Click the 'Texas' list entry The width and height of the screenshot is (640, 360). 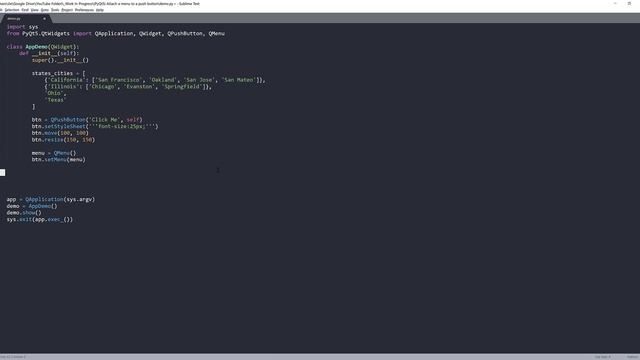point(56,100)
